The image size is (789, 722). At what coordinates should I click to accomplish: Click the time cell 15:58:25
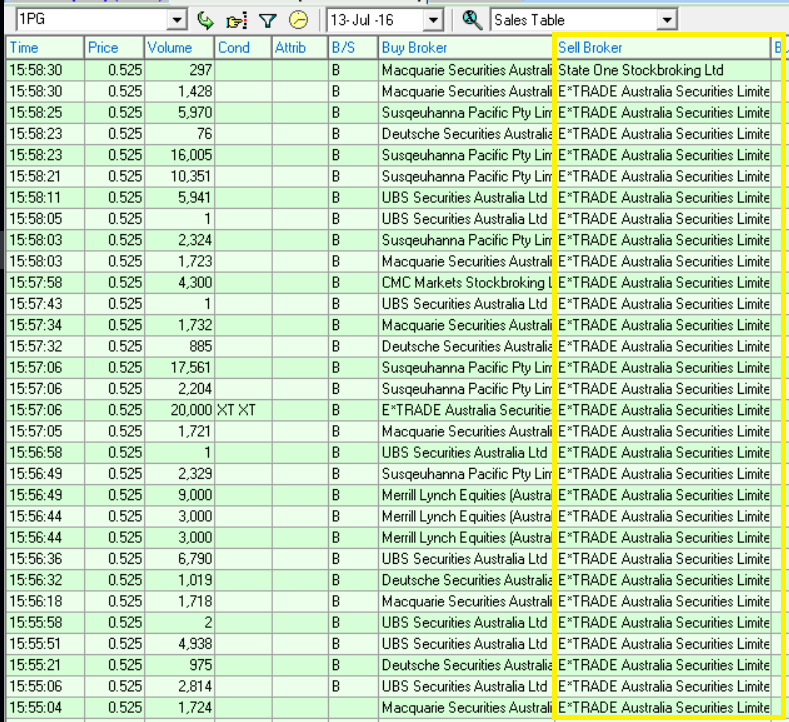pyautogui.click(x=44, y=113)
